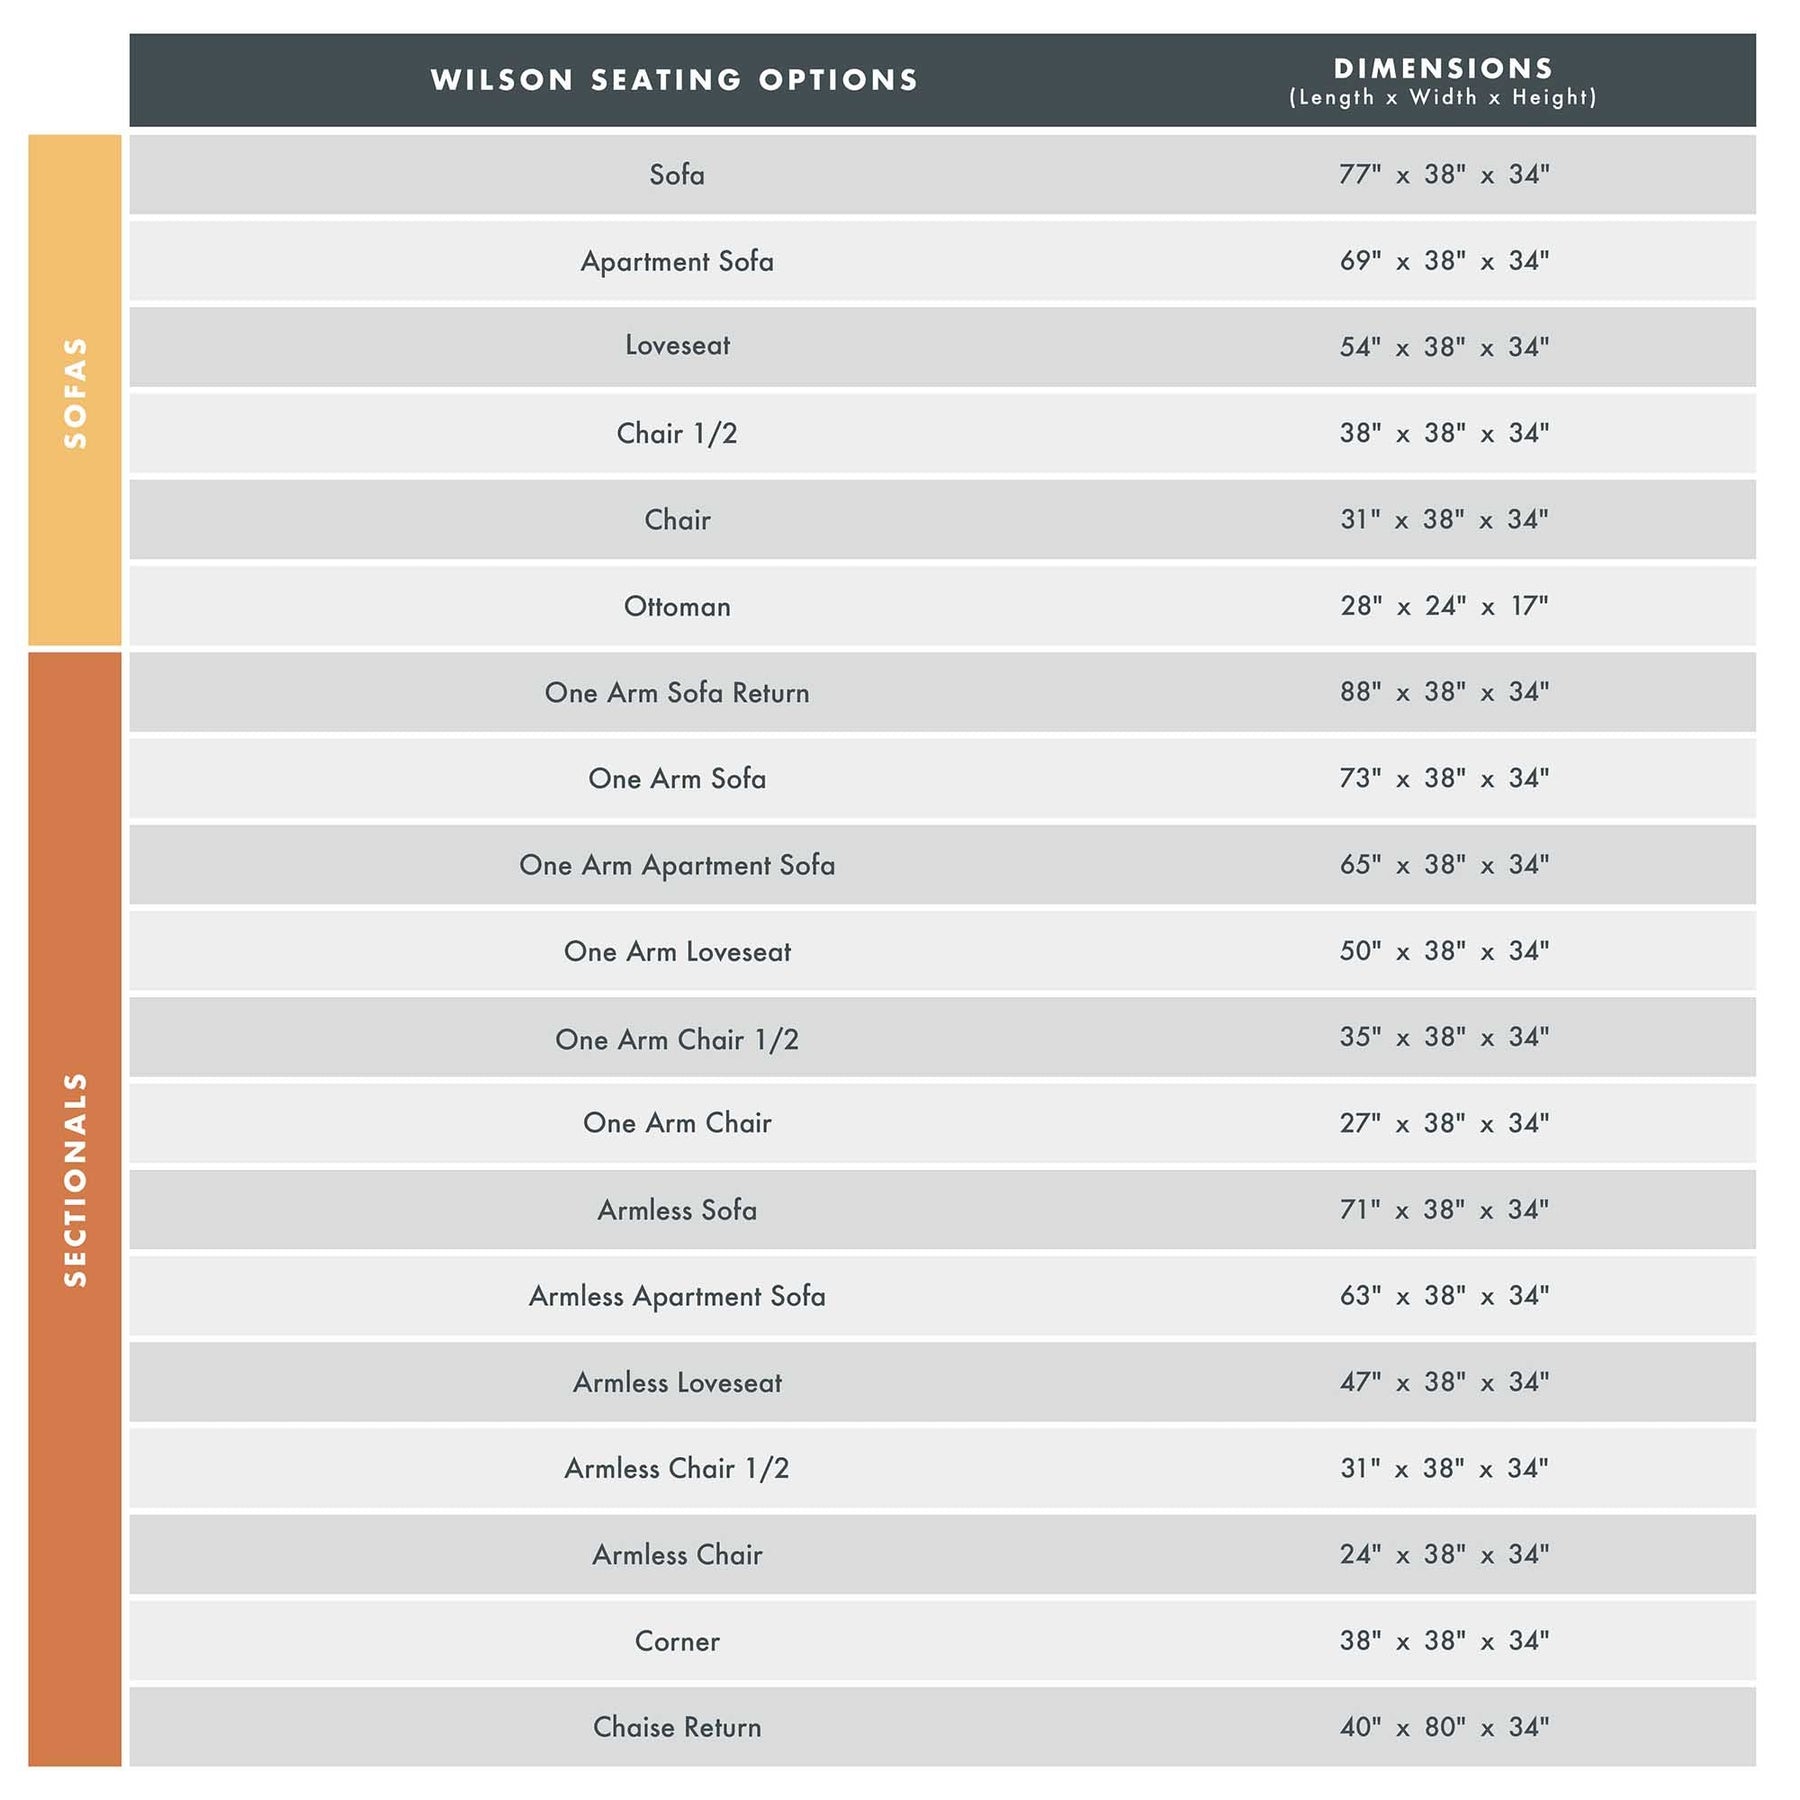Click the Chaise Return label

677,1727
